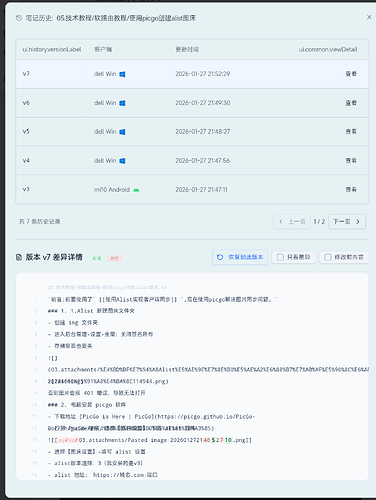Close the note history dialog

click(x=369, y=17)
